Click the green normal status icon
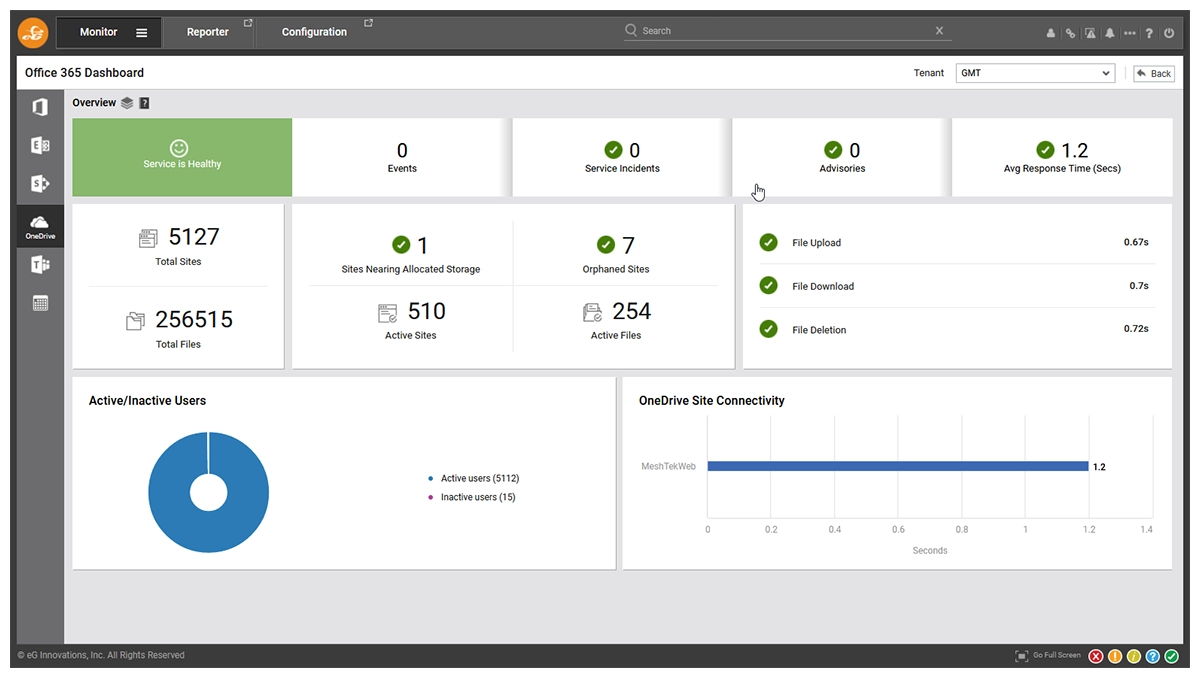 (x=1171, y=656)
